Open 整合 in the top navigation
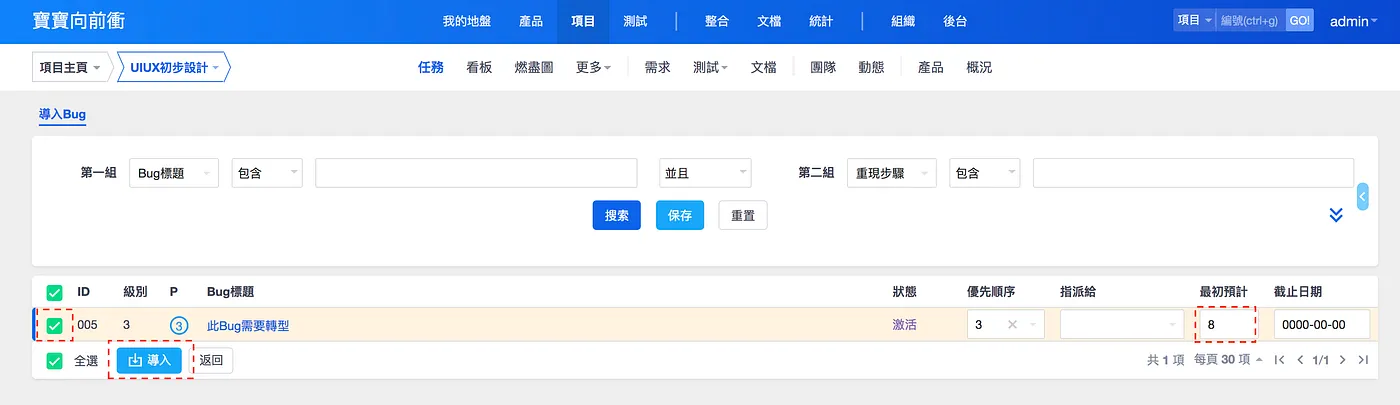Screen dimensions: 1400x405 coord(717,21)
